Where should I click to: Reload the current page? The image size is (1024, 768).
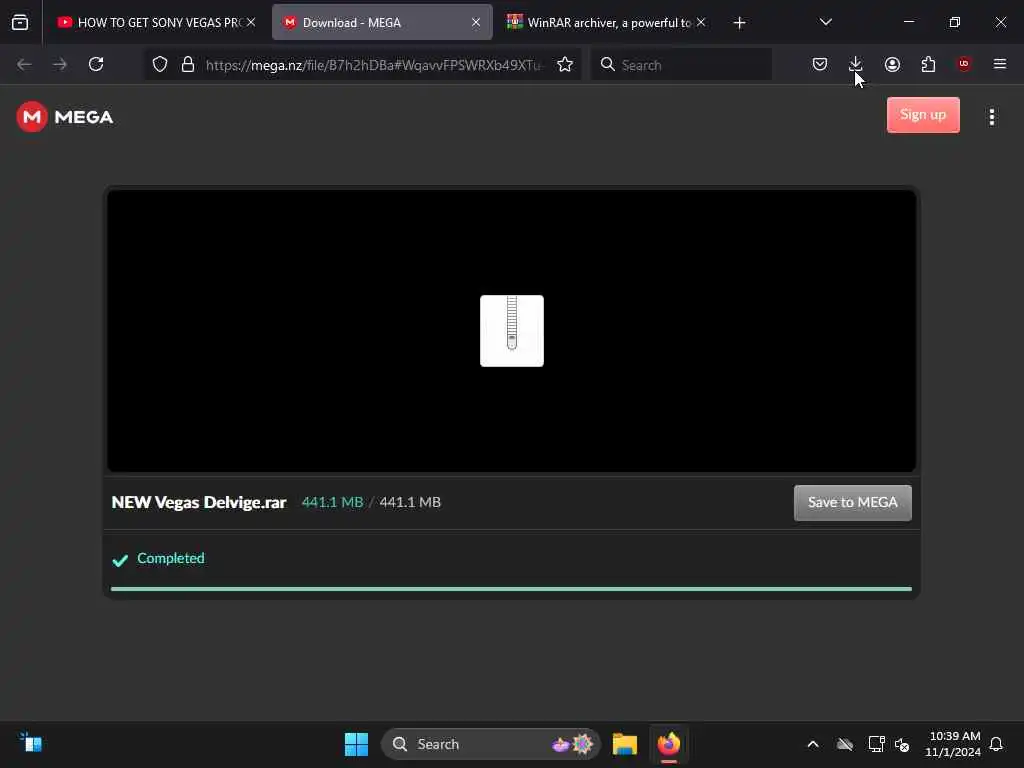point(96,64)
